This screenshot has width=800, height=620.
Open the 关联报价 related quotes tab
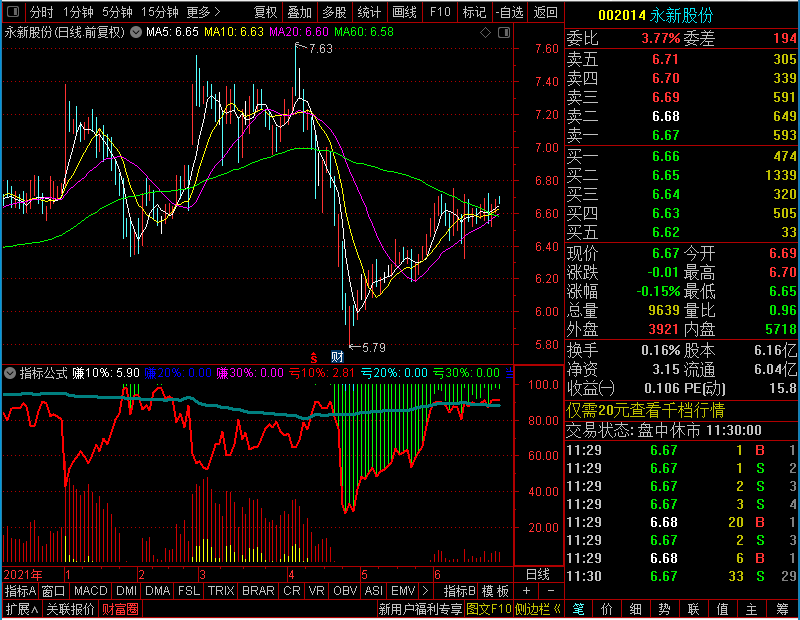click(x=70, y=609)
